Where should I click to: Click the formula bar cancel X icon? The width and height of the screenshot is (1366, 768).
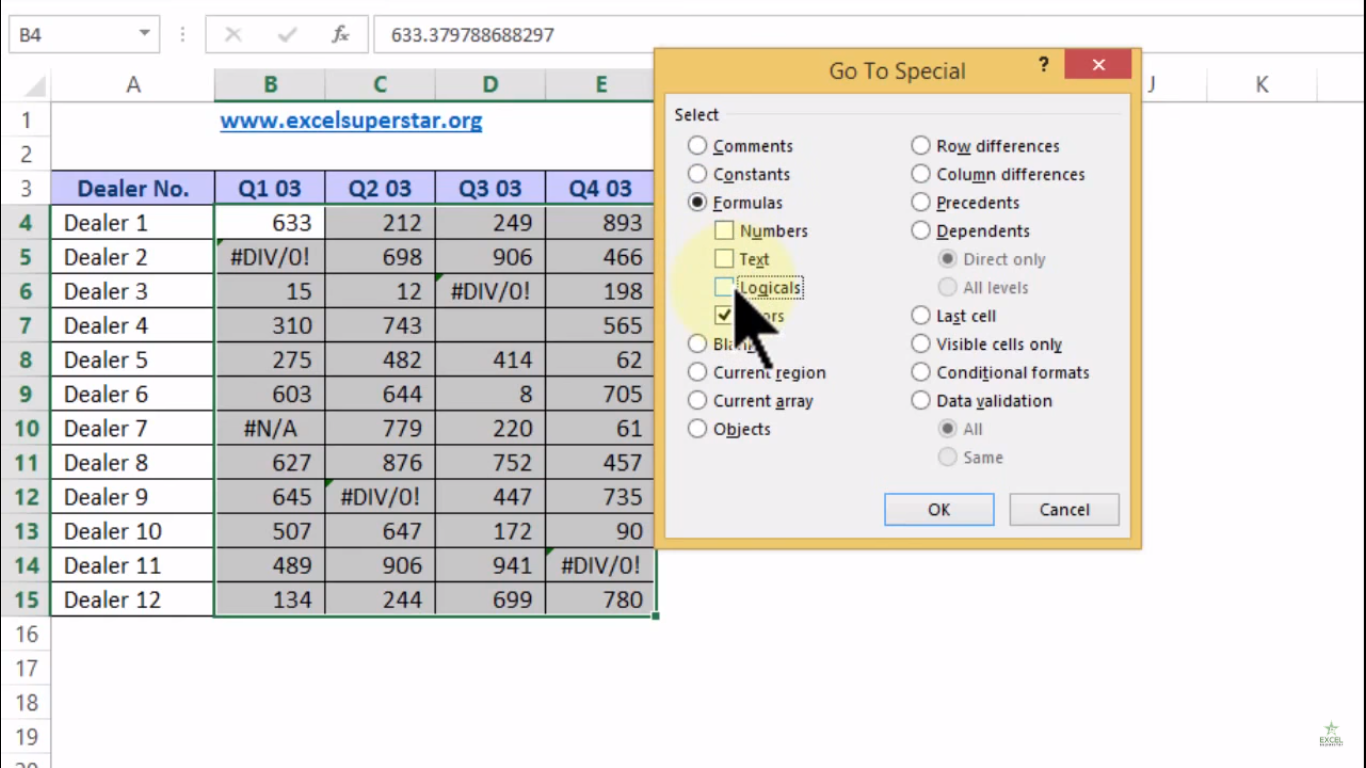click(233, 35)
